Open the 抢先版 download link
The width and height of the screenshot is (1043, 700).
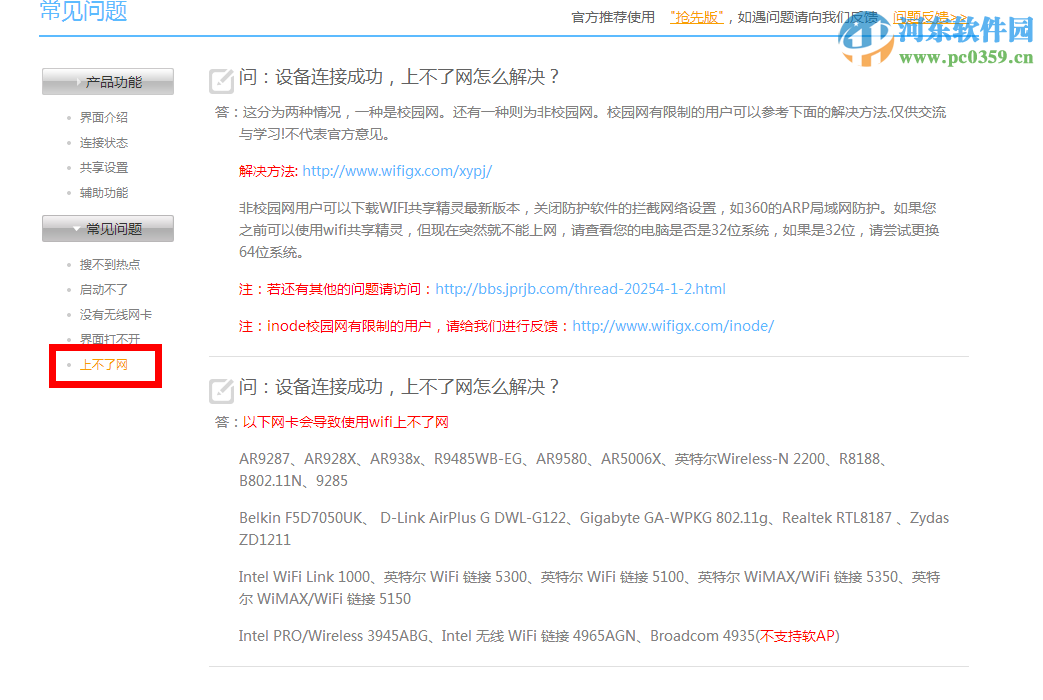pyautogui.click(x=696, y=17)
